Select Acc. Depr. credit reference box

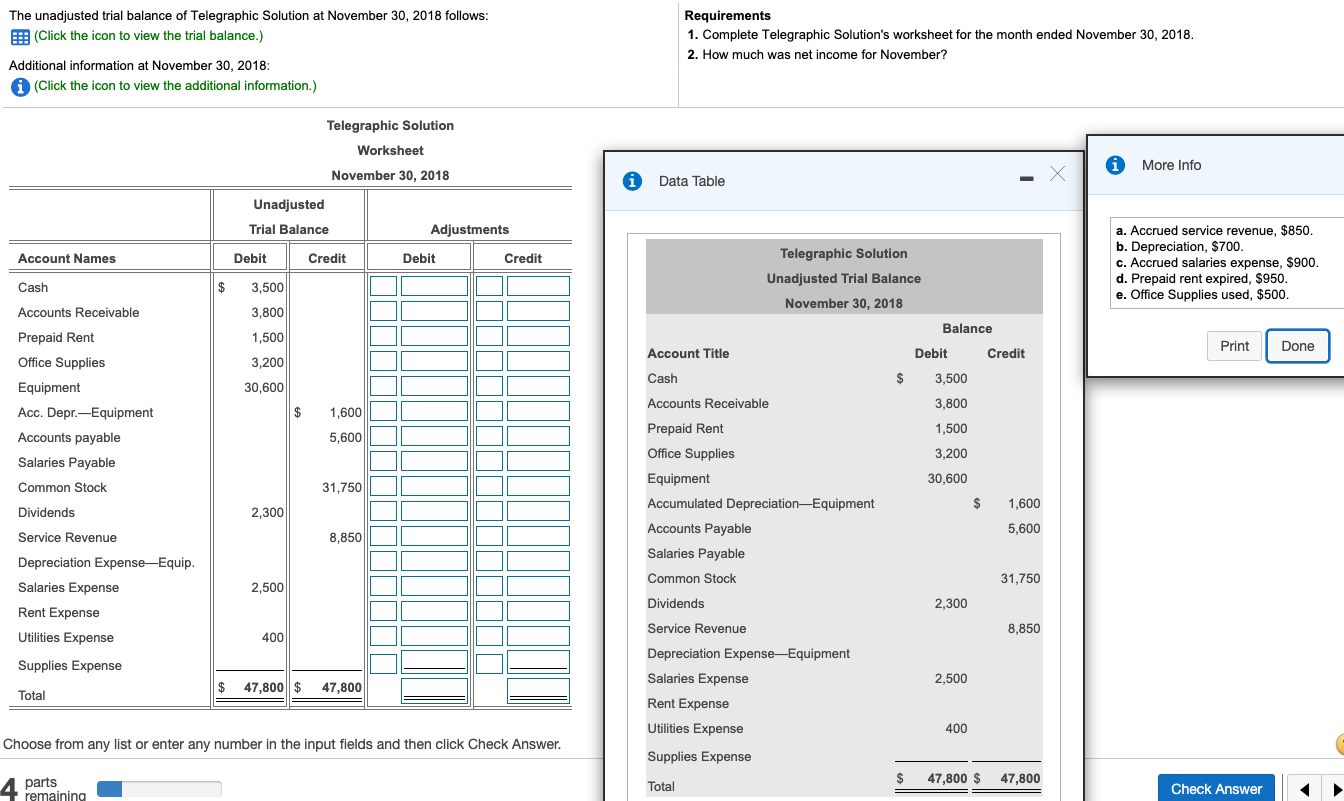coord(489,412)
